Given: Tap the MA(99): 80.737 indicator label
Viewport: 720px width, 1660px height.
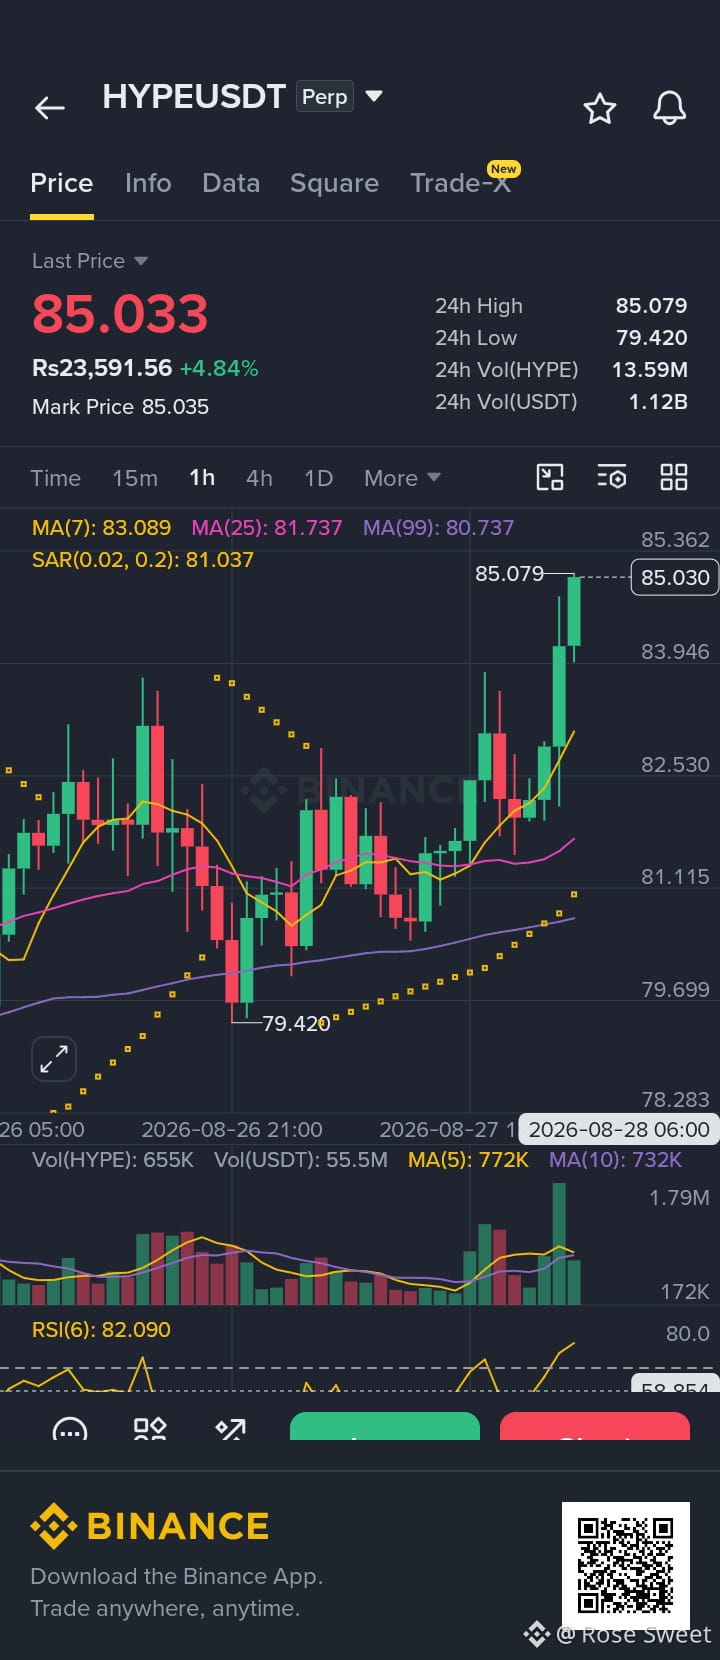Looking at the screenshot, I should [x=438, y=527].
